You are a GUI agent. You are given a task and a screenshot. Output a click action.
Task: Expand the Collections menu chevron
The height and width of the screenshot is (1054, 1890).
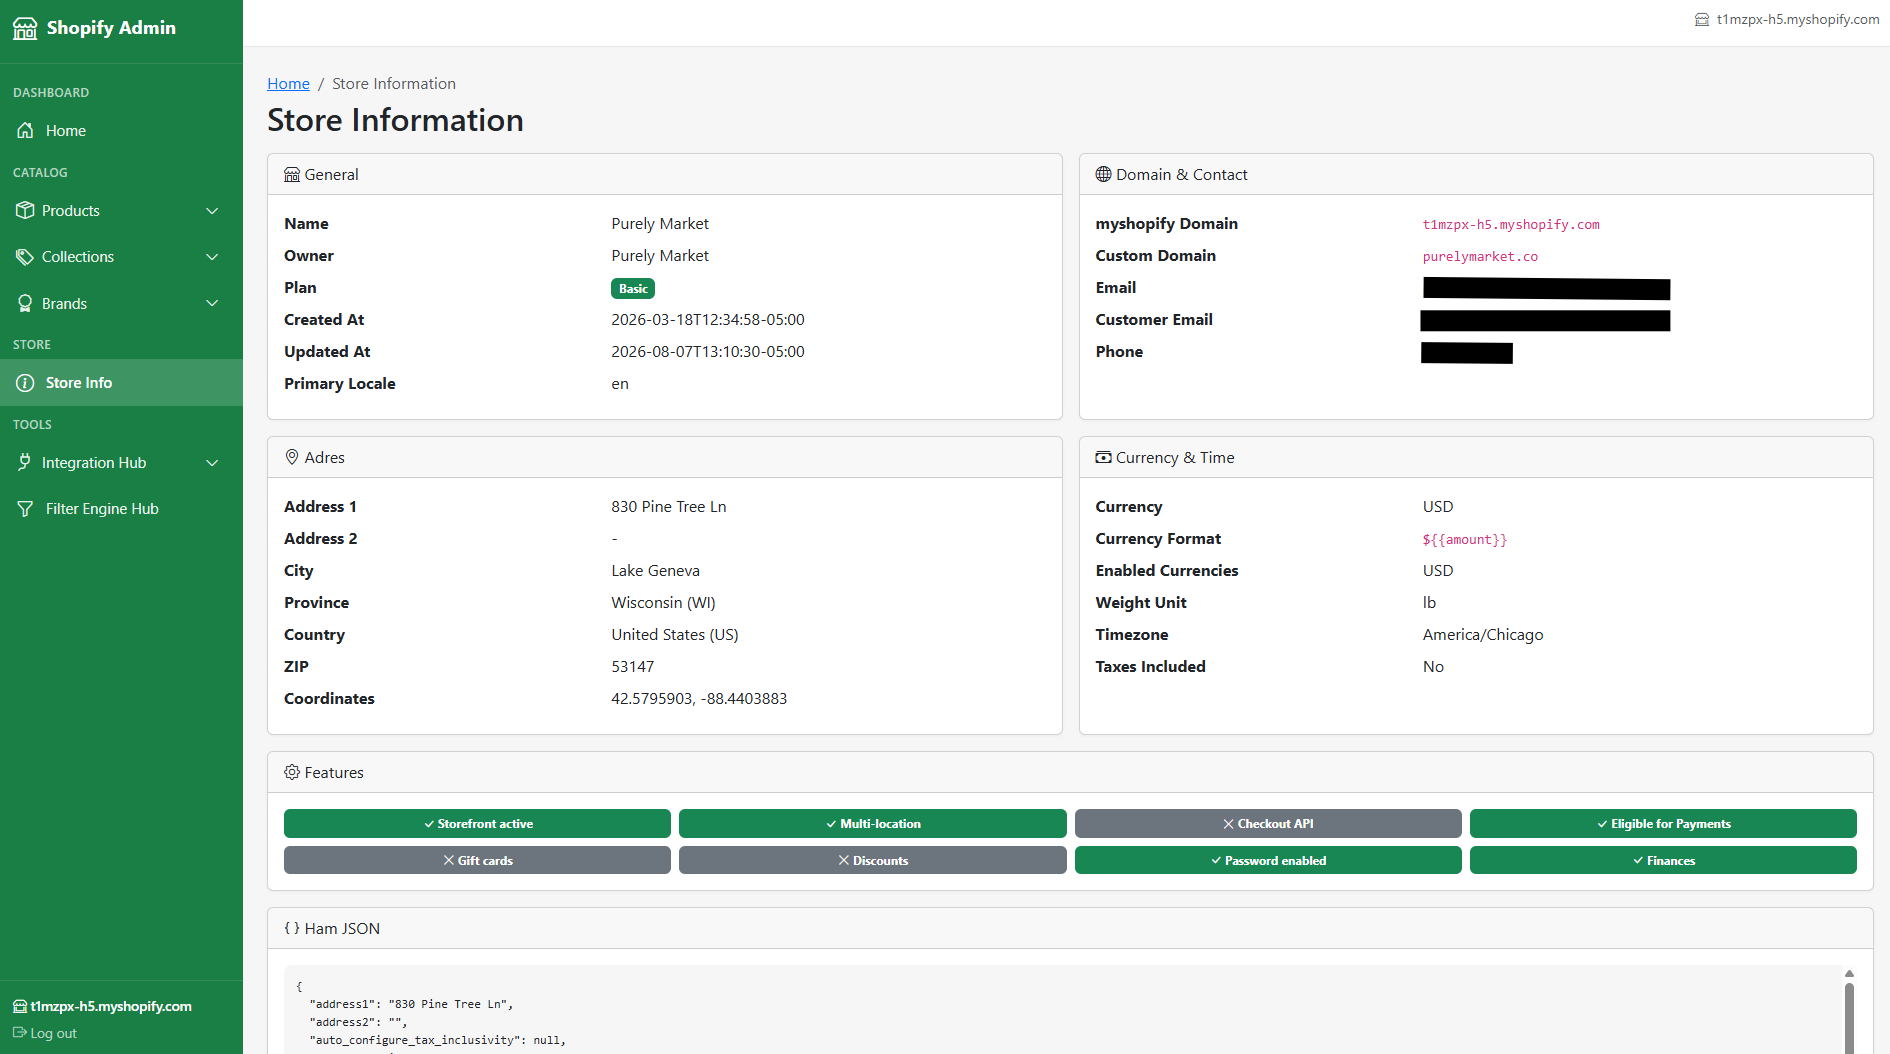tap(212, 257)
